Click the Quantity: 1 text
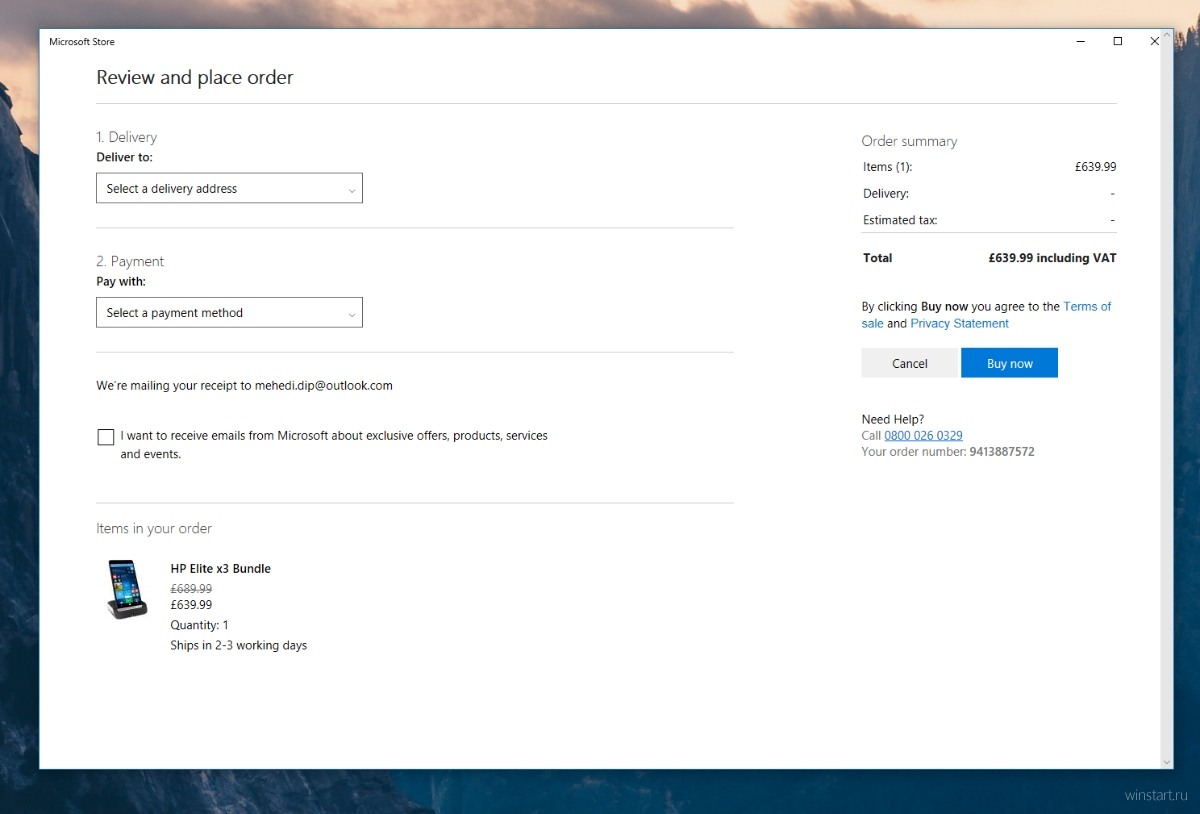Image resolution: width=1200 pixels, height=814 pixels. 199,625
